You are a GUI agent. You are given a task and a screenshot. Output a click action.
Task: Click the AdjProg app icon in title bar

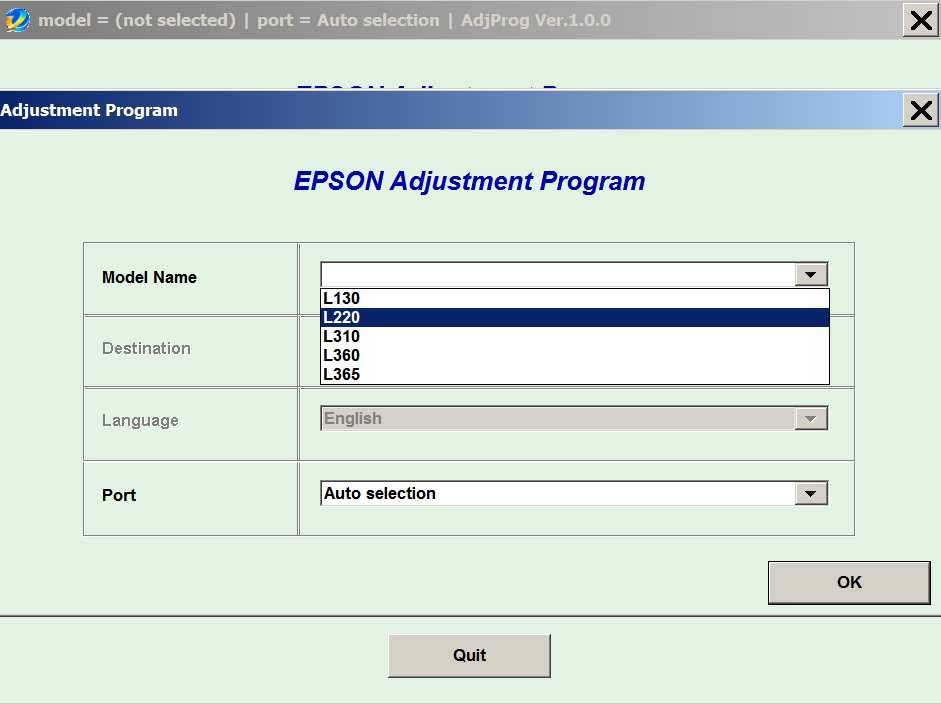(16, 20)
